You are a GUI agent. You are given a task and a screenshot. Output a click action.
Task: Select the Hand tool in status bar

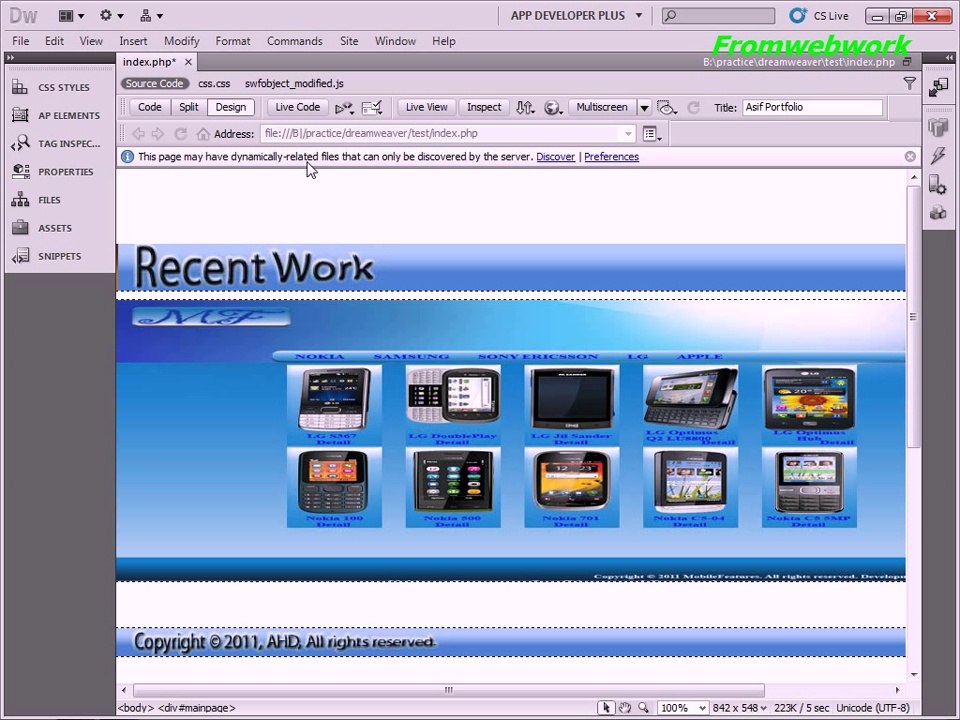click(x=624, y=708)
